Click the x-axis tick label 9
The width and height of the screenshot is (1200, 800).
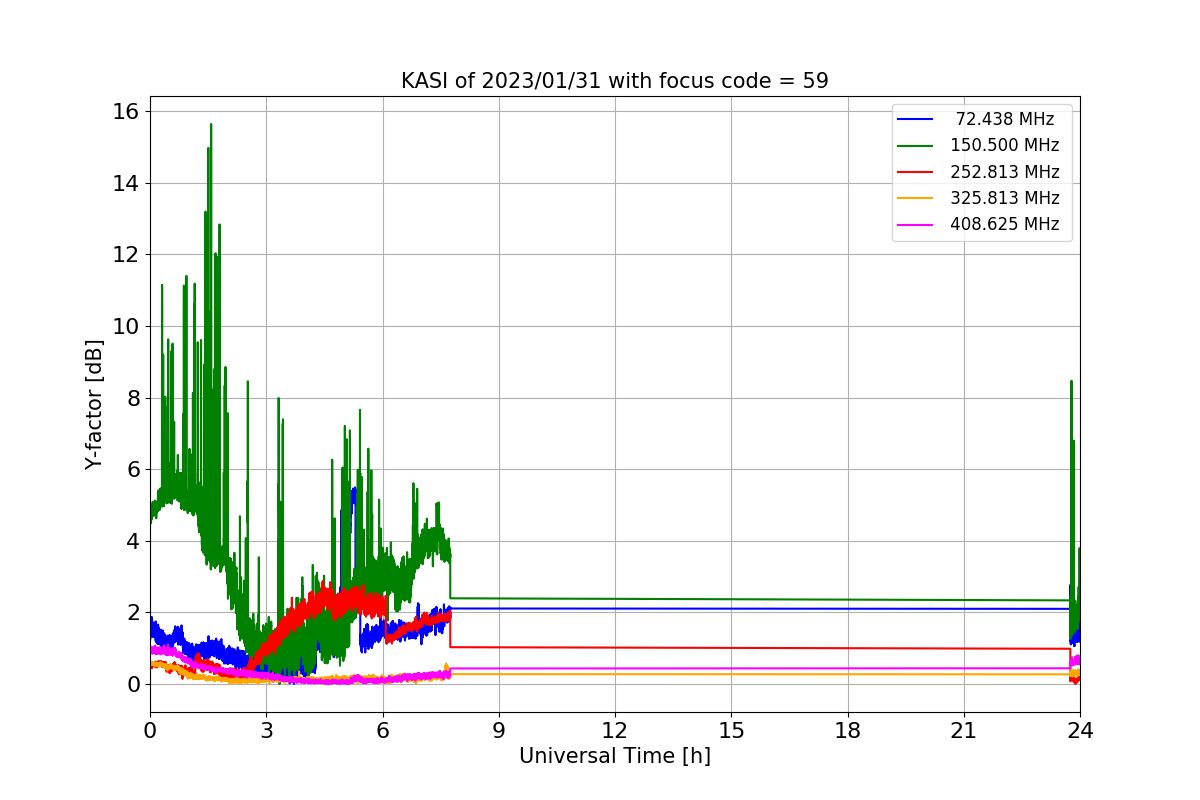coord(498,731)
